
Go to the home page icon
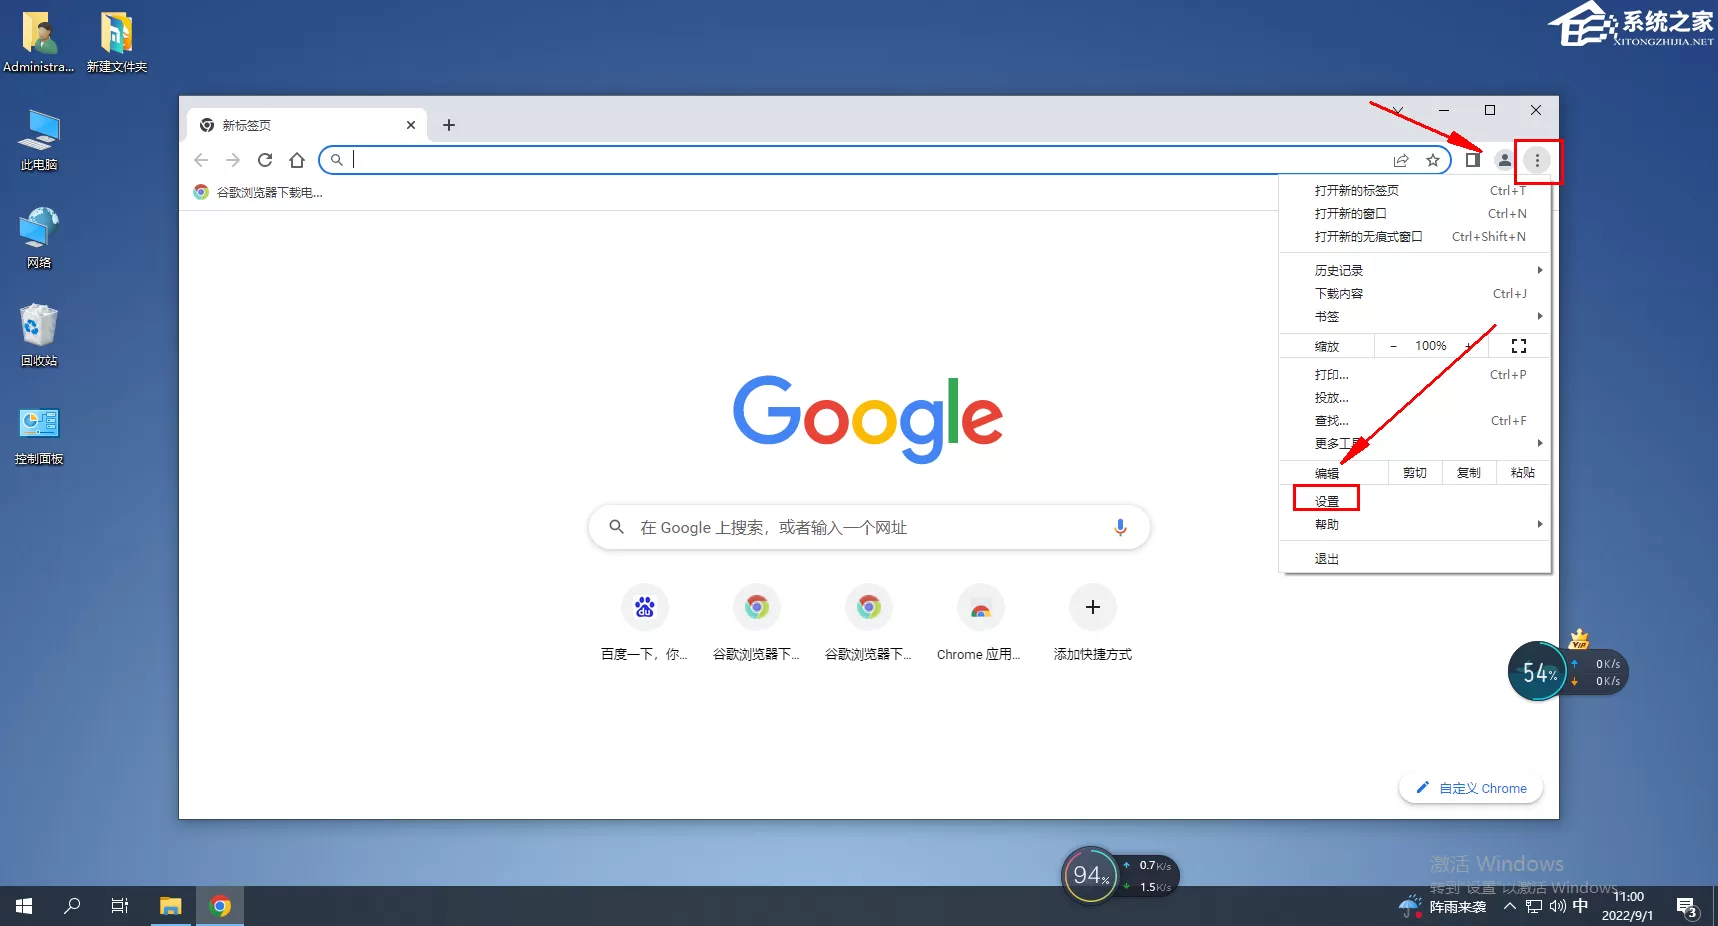tap(297, 160)
